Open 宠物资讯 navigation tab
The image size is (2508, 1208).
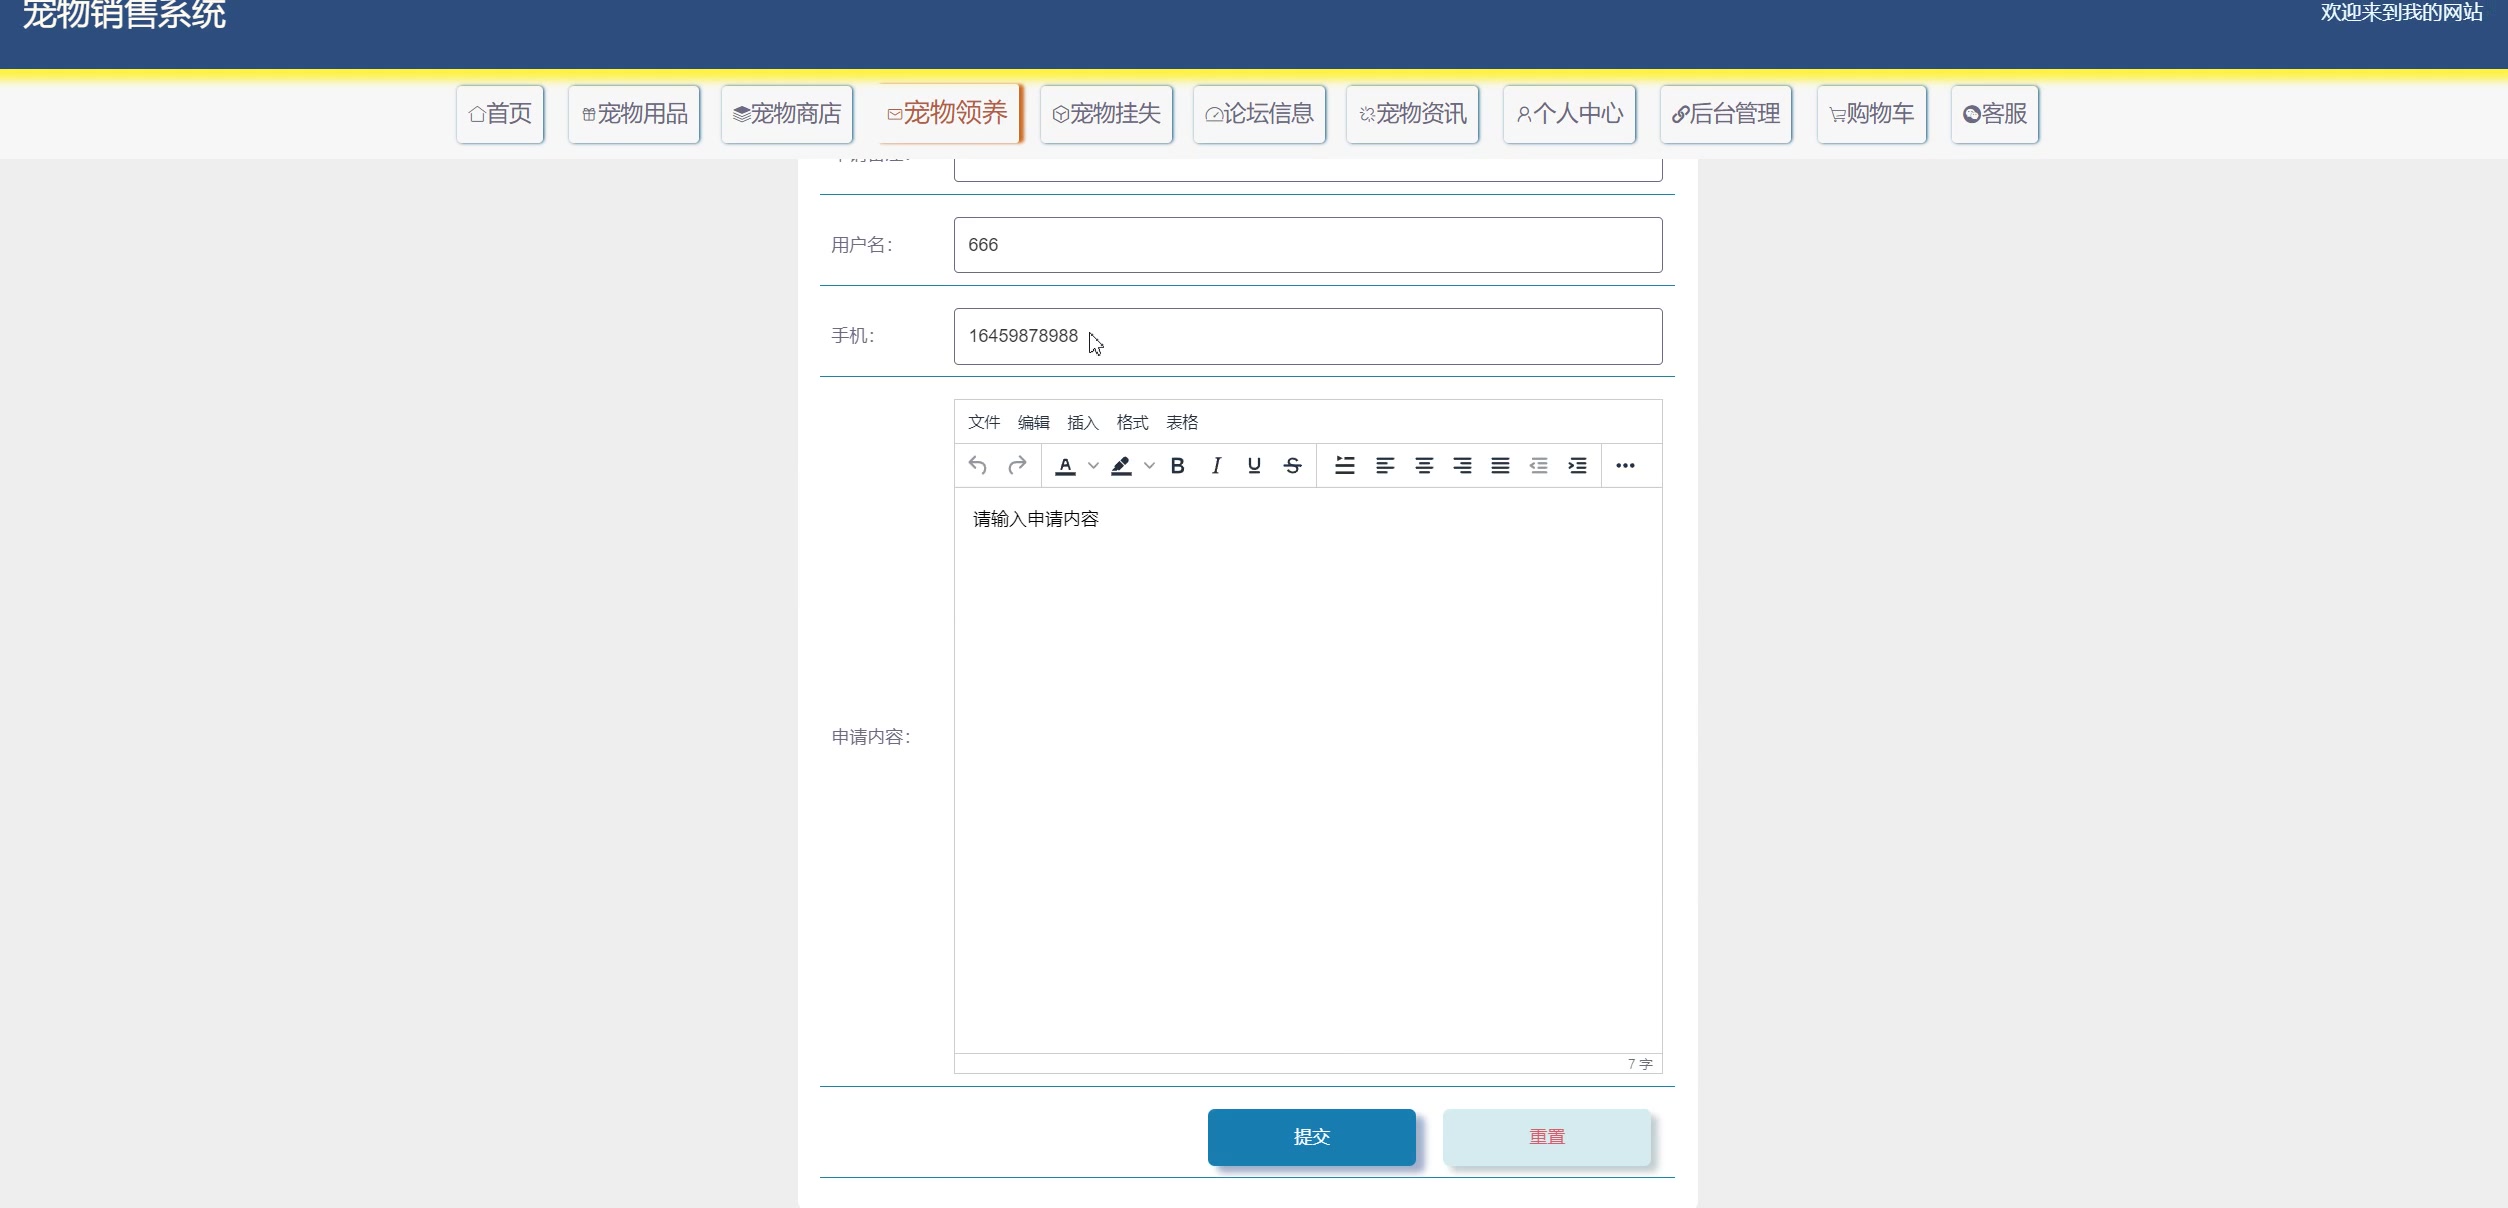[1413, 114]
